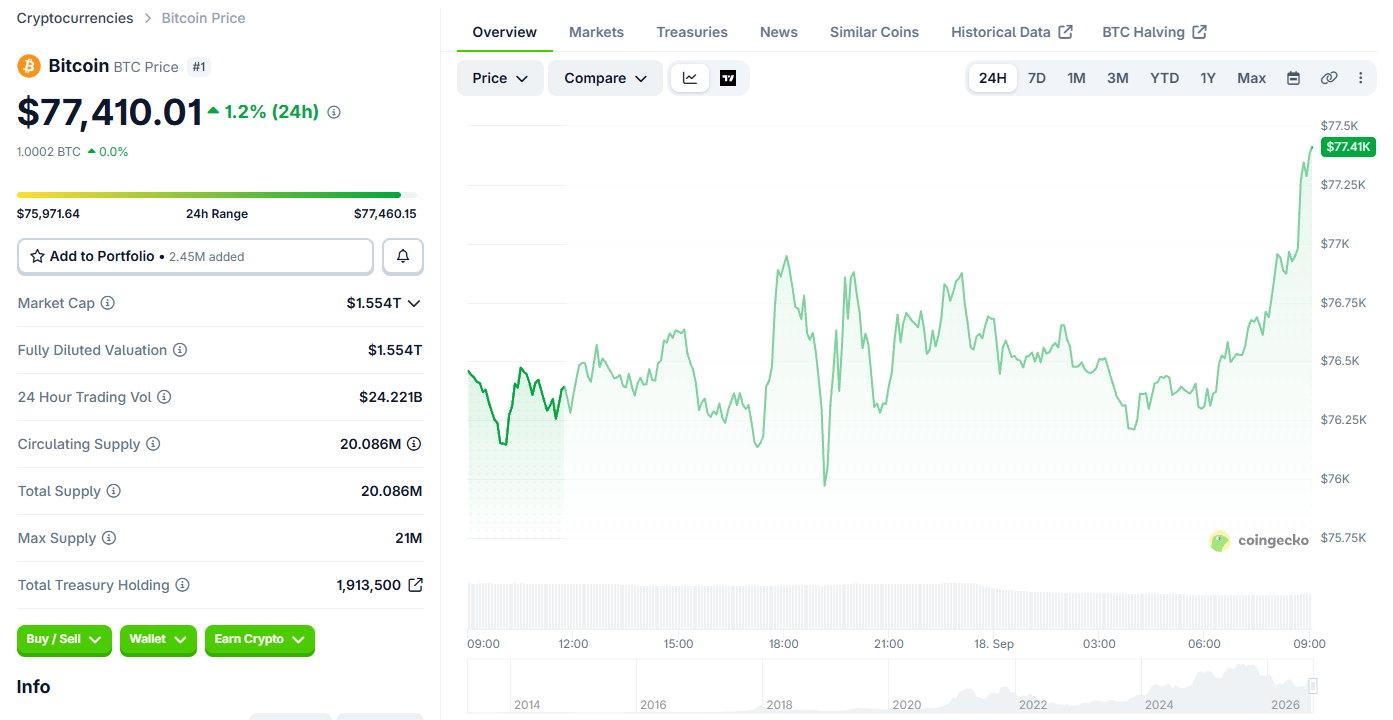Click the historical navigator chart strip
This screenshot has height=720, width=1393.
(890, 686)
